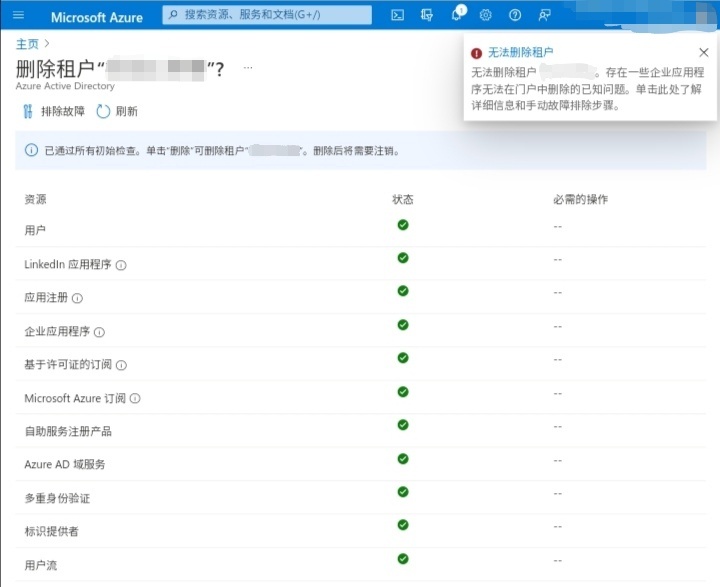This screenshot has width=720, height=587.
Task: Click the green status check for 自助服务注册产品
Action: click(403, 425)
